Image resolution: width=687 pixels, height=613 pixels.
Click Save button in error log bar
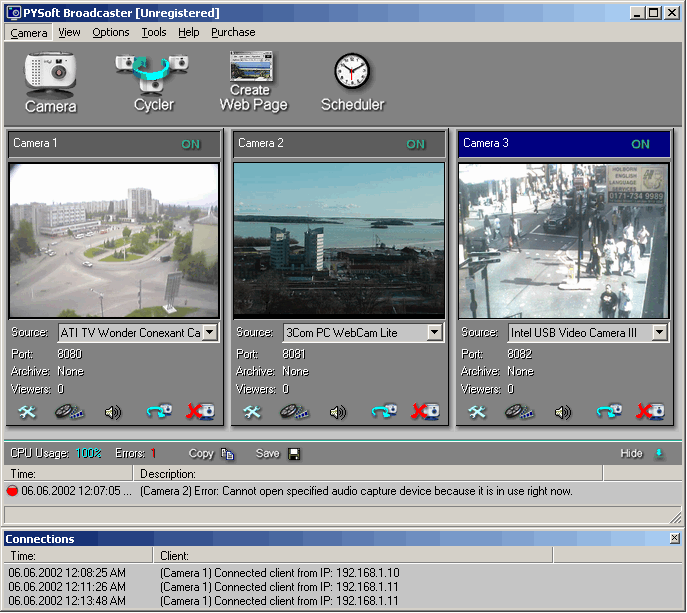pyautogui.click(x=277, y=454)
